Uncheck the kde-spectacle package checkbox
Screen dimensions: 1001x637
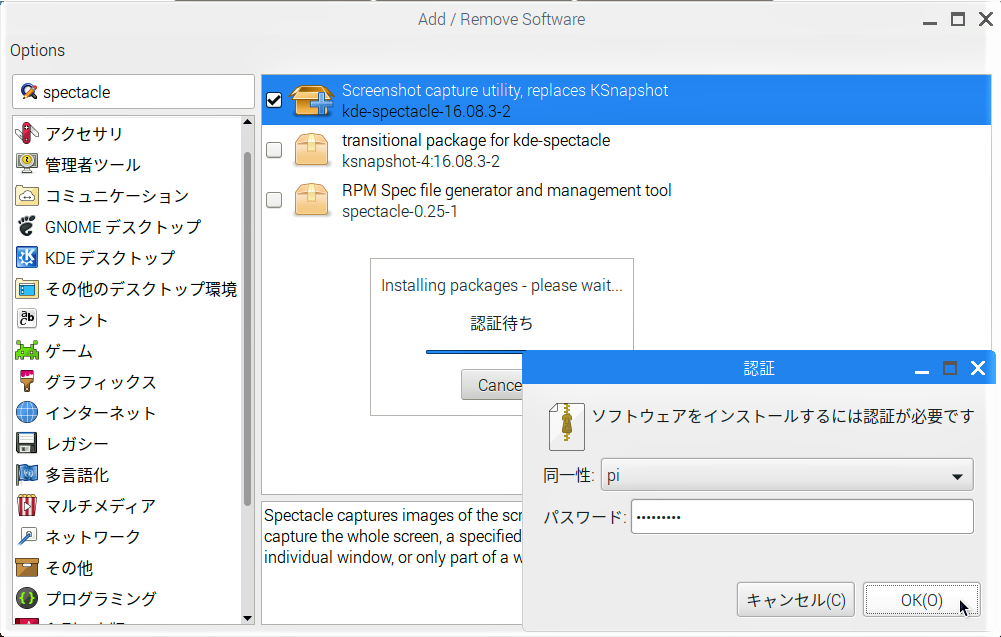tap(274, 100)
